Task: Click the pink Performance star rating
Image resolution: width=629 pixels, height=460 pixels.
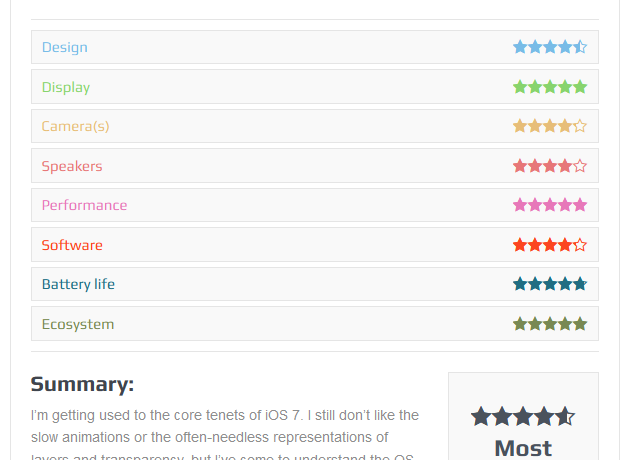Action: tap(549, 205)
